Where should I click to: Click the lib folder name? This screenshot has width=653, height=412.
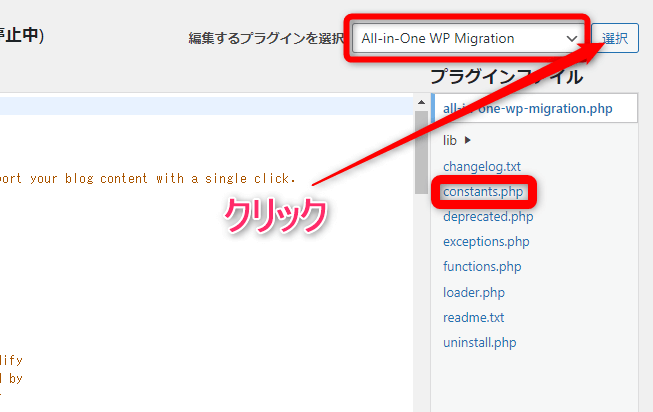450,140
